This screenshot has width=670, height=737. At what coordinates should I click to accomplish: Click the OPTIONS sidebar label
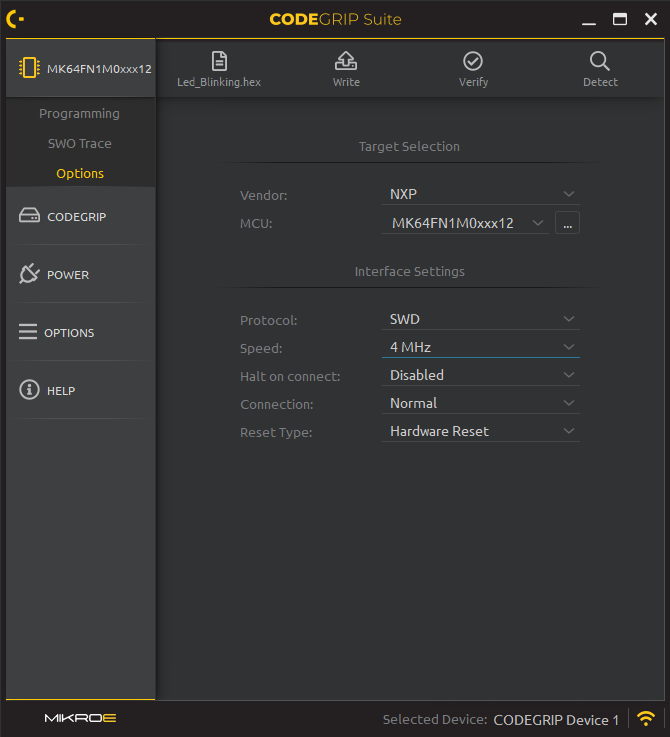coord(69,333)
